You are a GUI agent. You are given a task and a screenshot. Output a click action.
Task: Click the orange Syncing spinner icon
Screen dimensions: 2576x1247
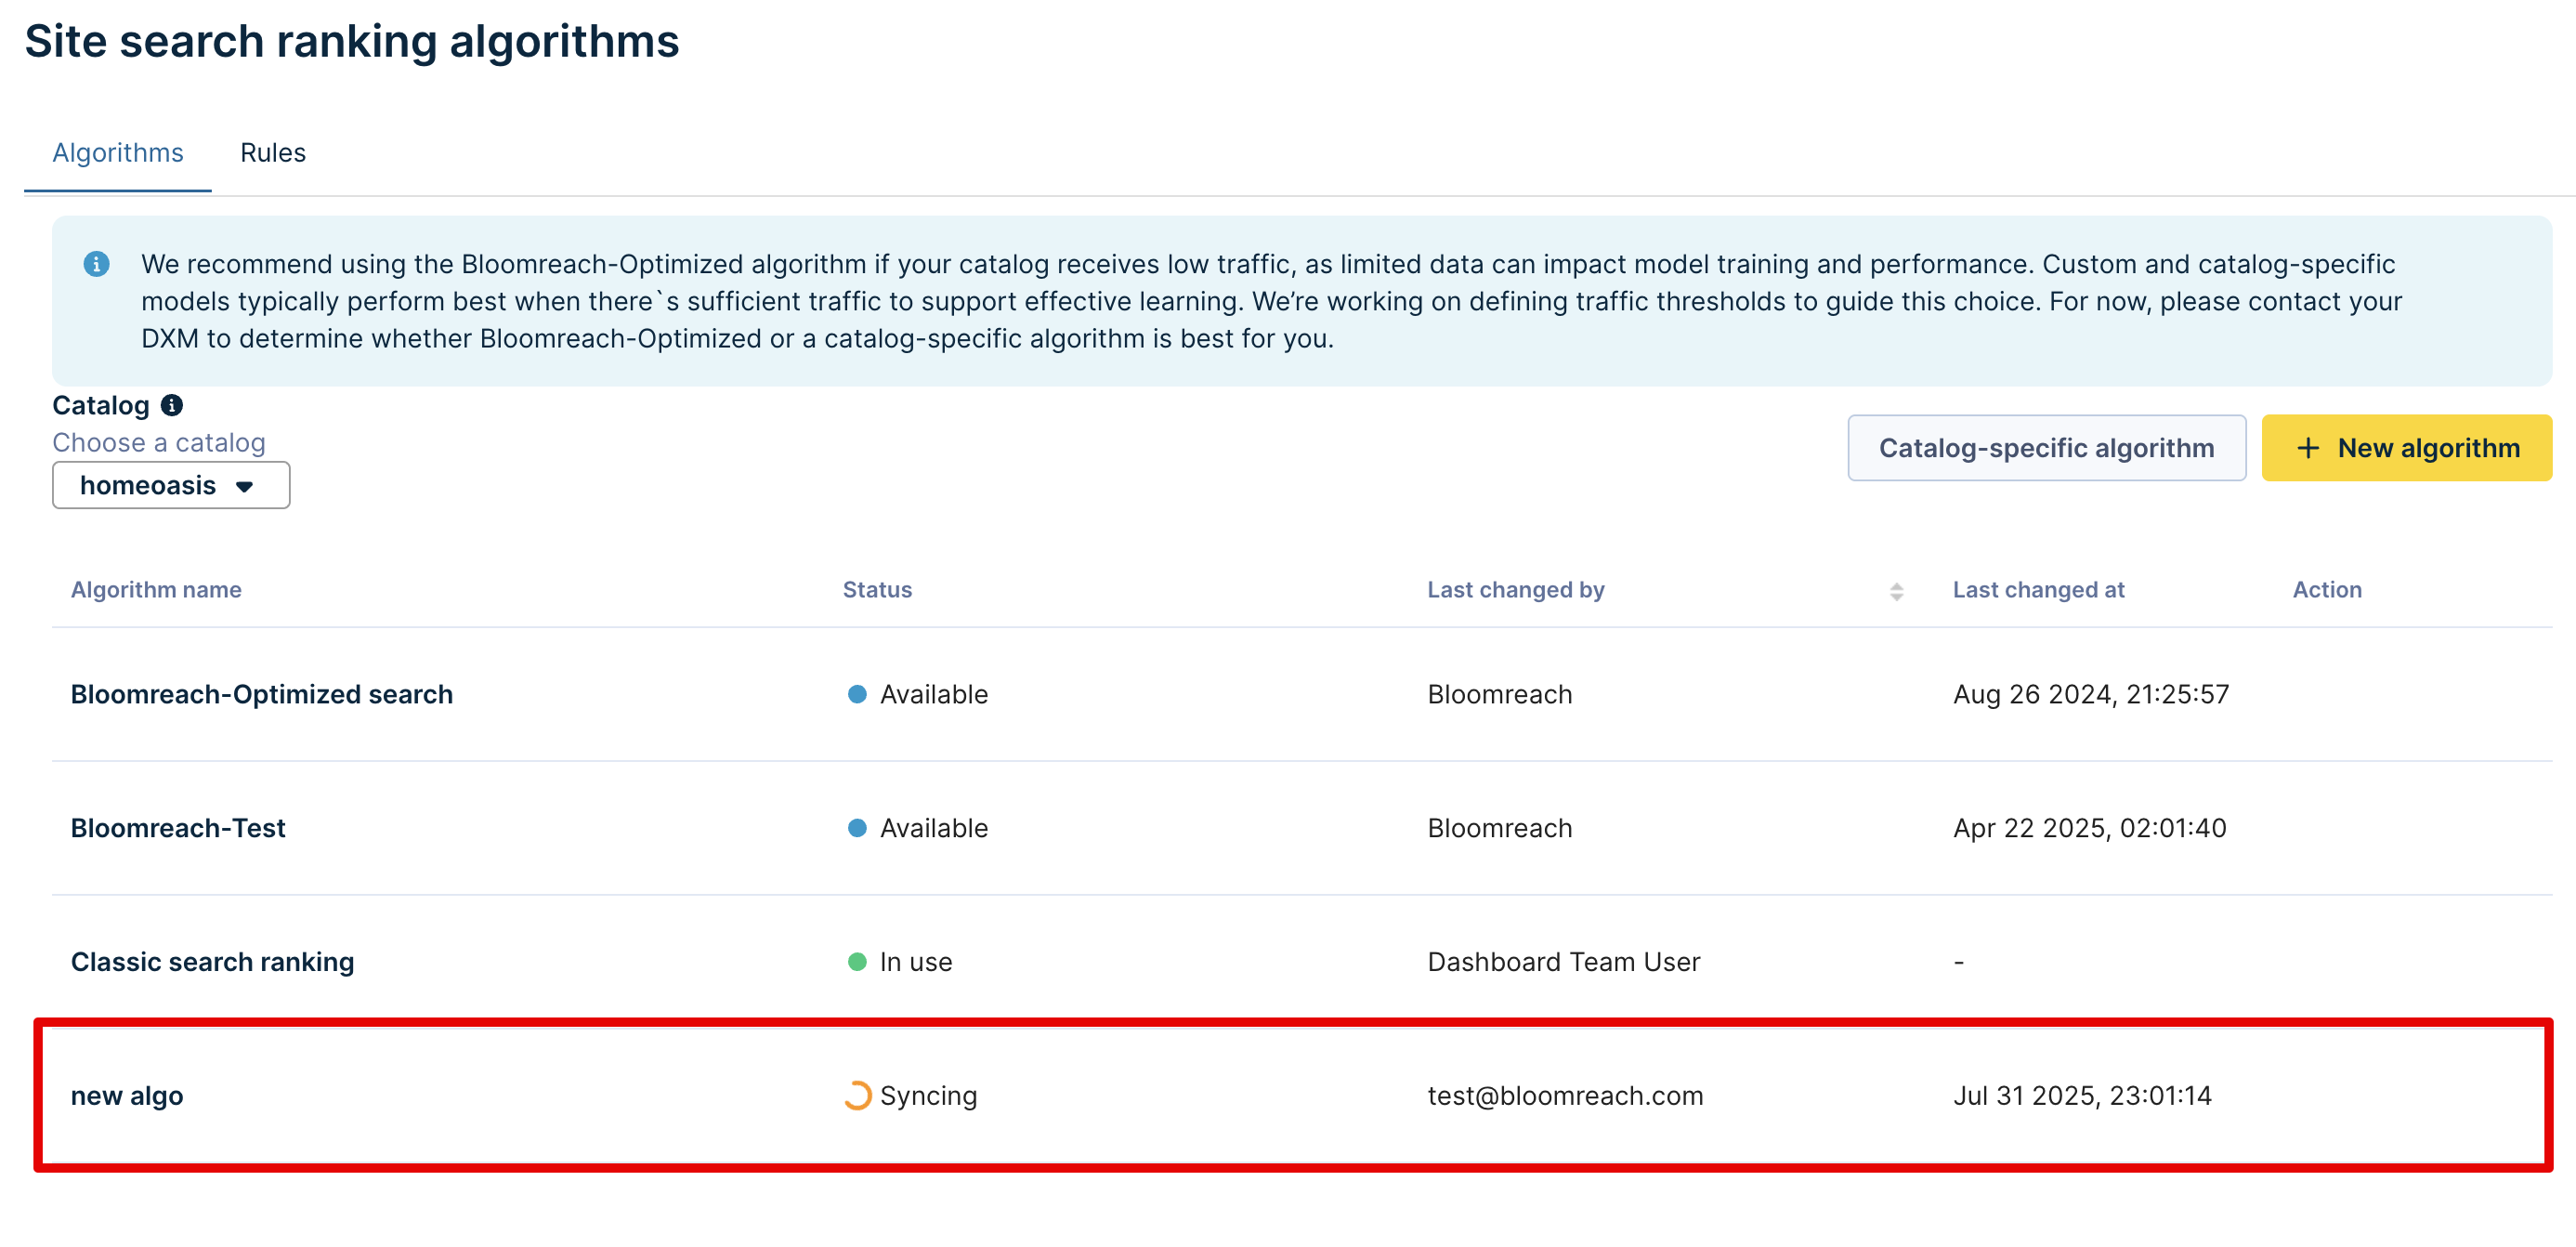[857, 1096]
